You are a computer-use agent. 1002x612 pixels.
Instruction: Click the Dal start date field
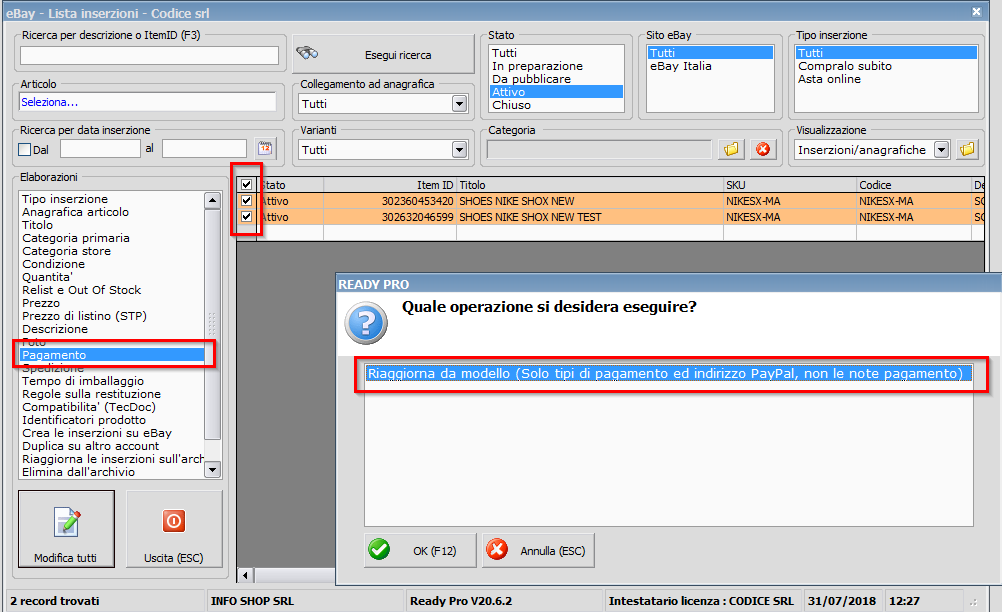pos(100,149)
